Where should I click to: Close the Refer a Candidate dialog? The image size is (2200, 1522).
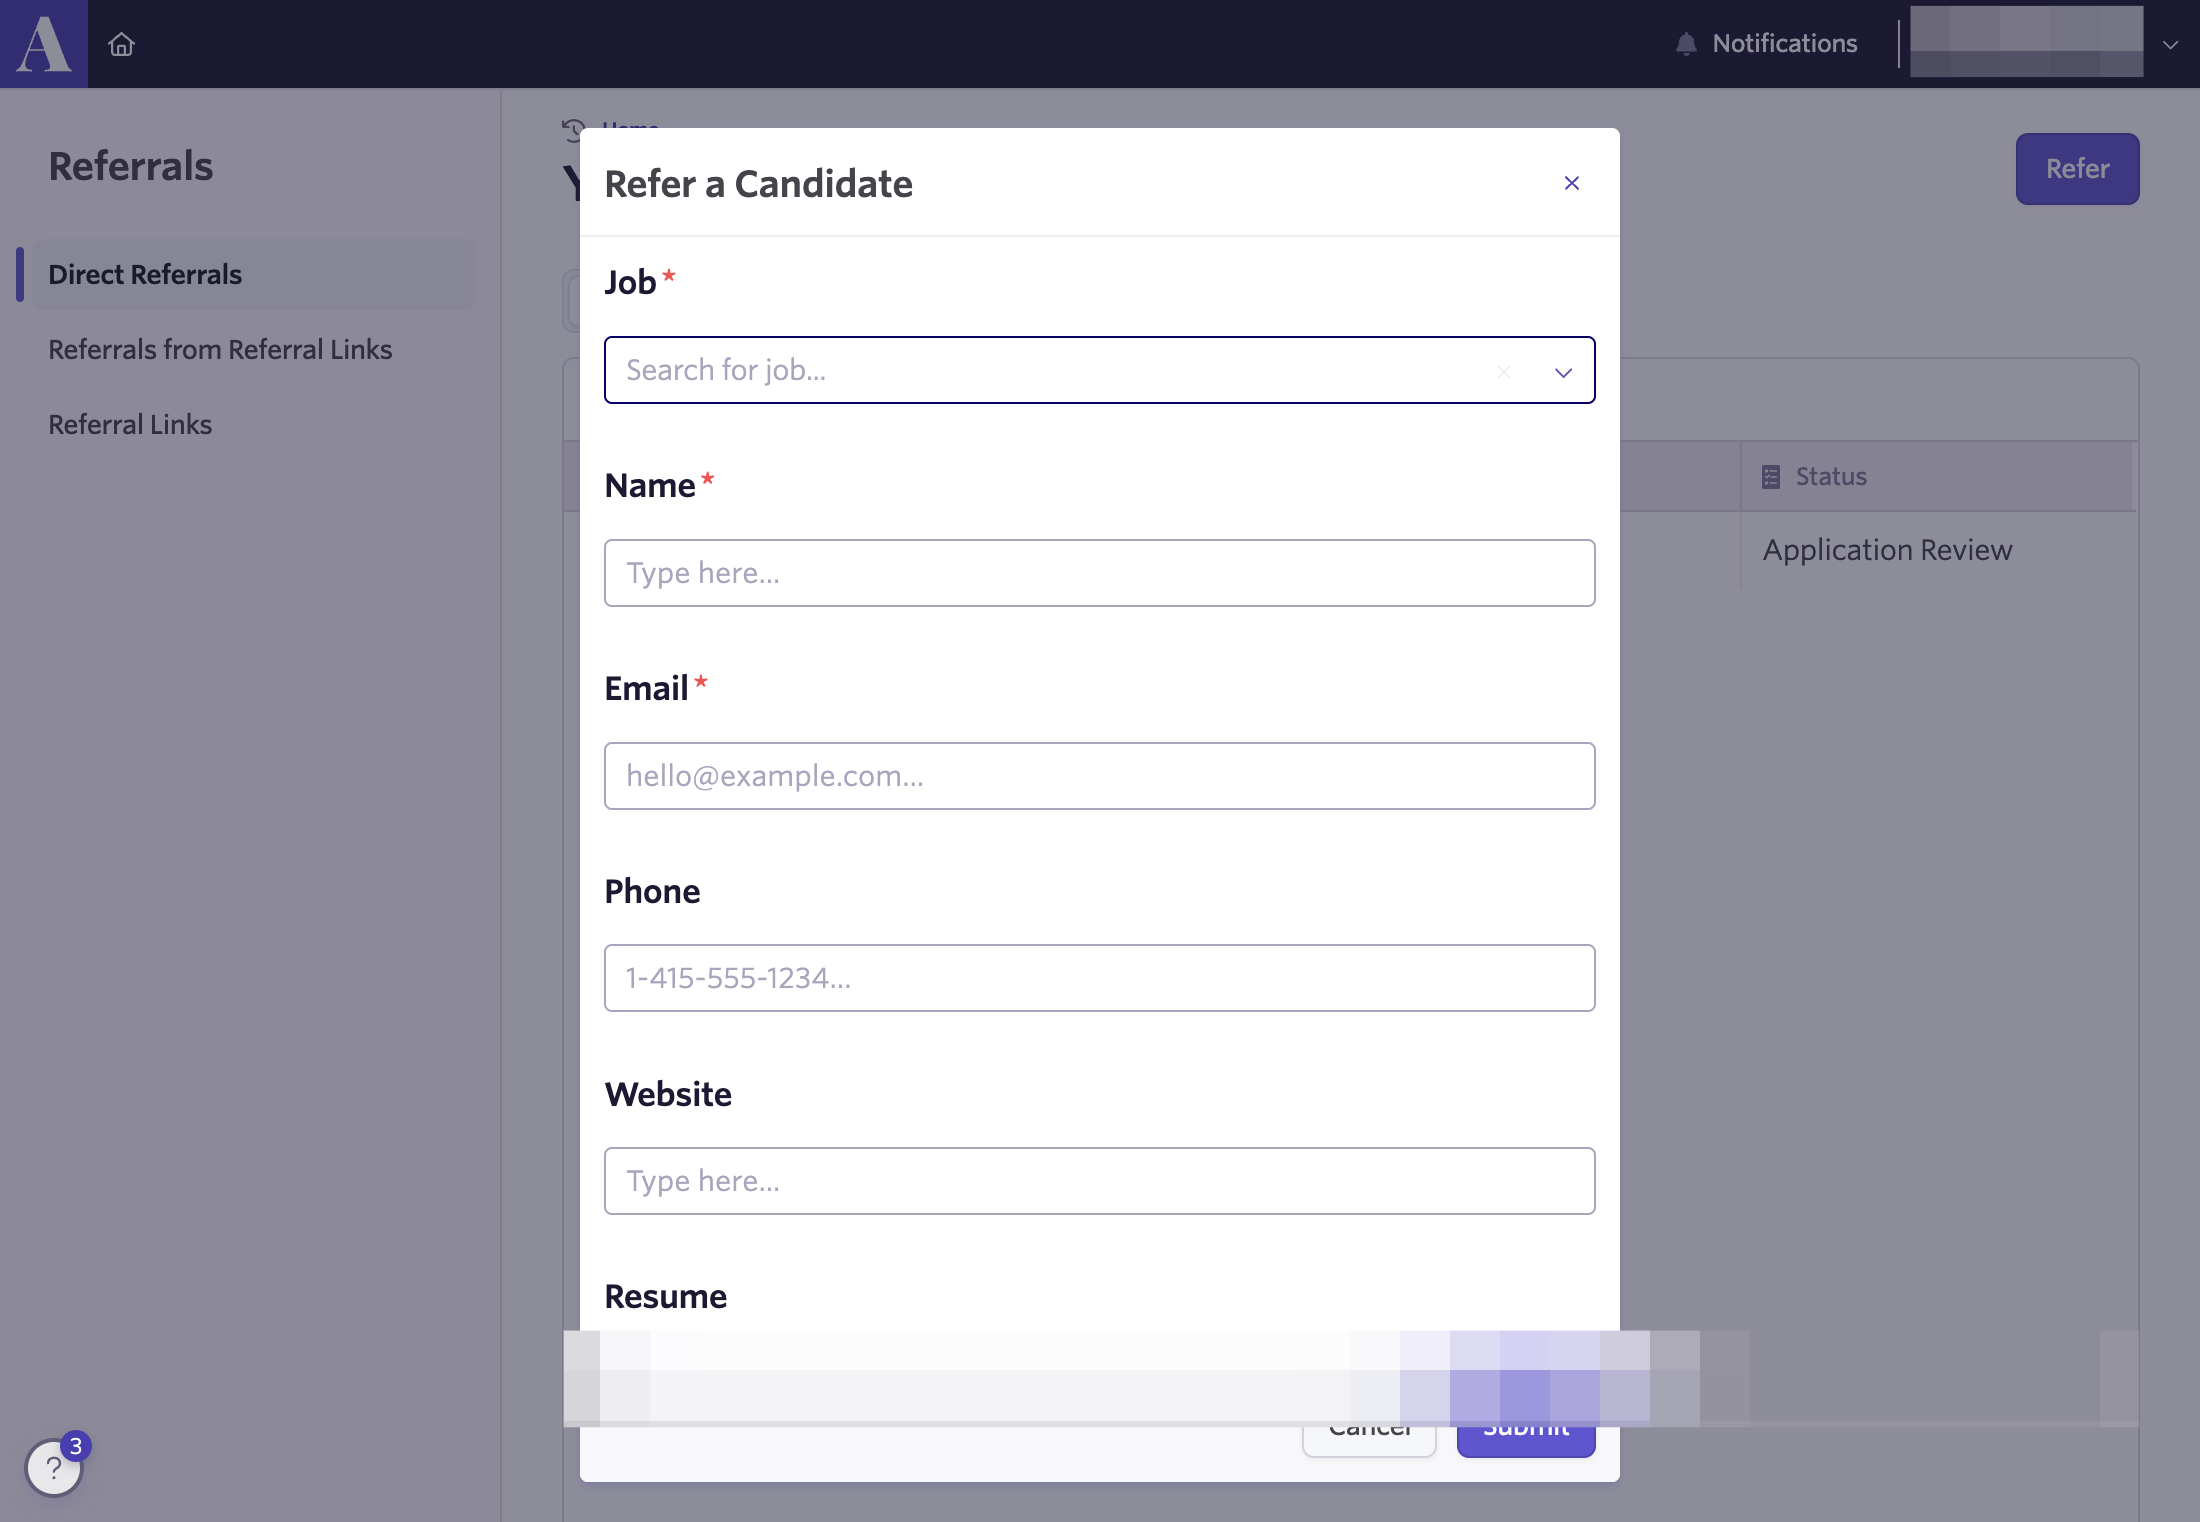pos(1572,183)
